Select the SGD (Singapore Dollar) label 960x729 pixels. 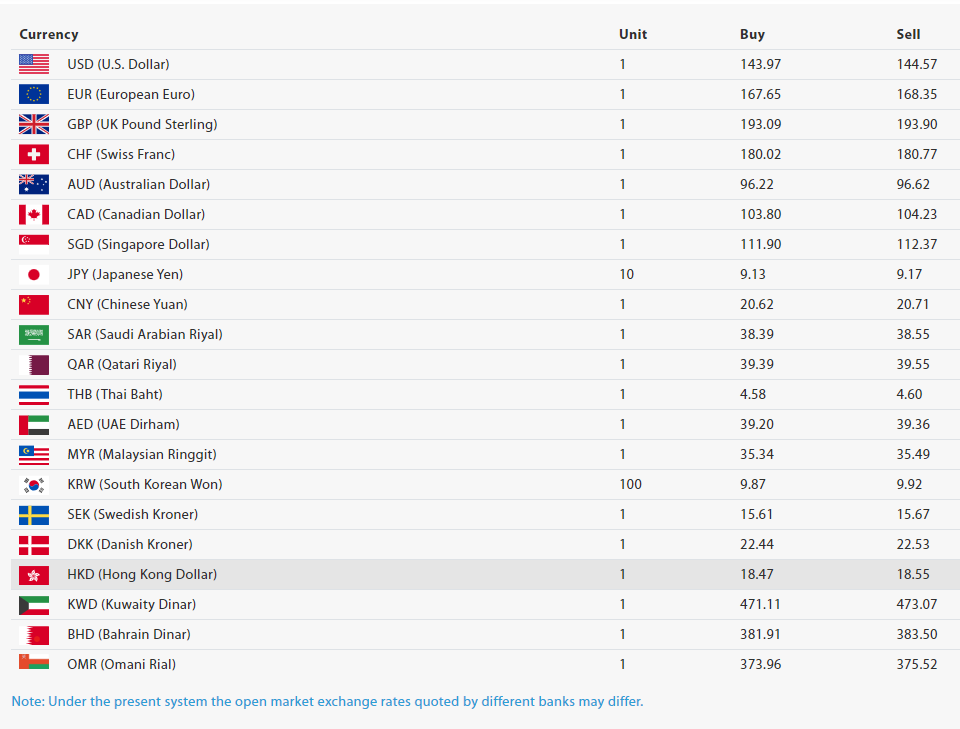tap(138, 244)
